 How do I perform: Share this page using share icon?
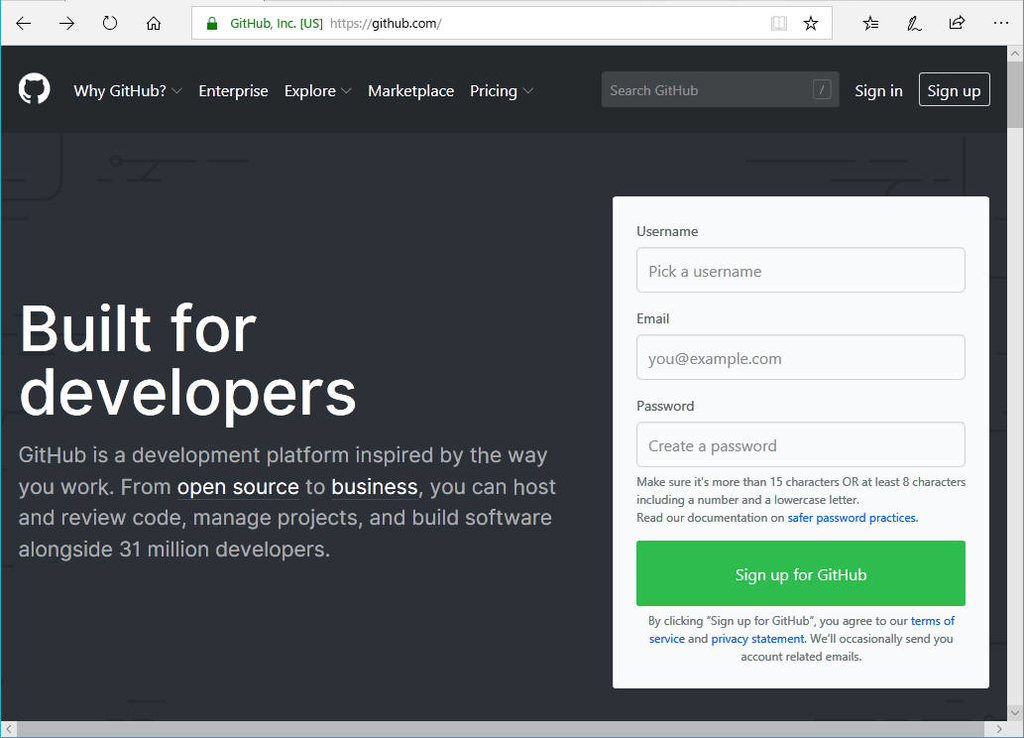coord(957,24)
